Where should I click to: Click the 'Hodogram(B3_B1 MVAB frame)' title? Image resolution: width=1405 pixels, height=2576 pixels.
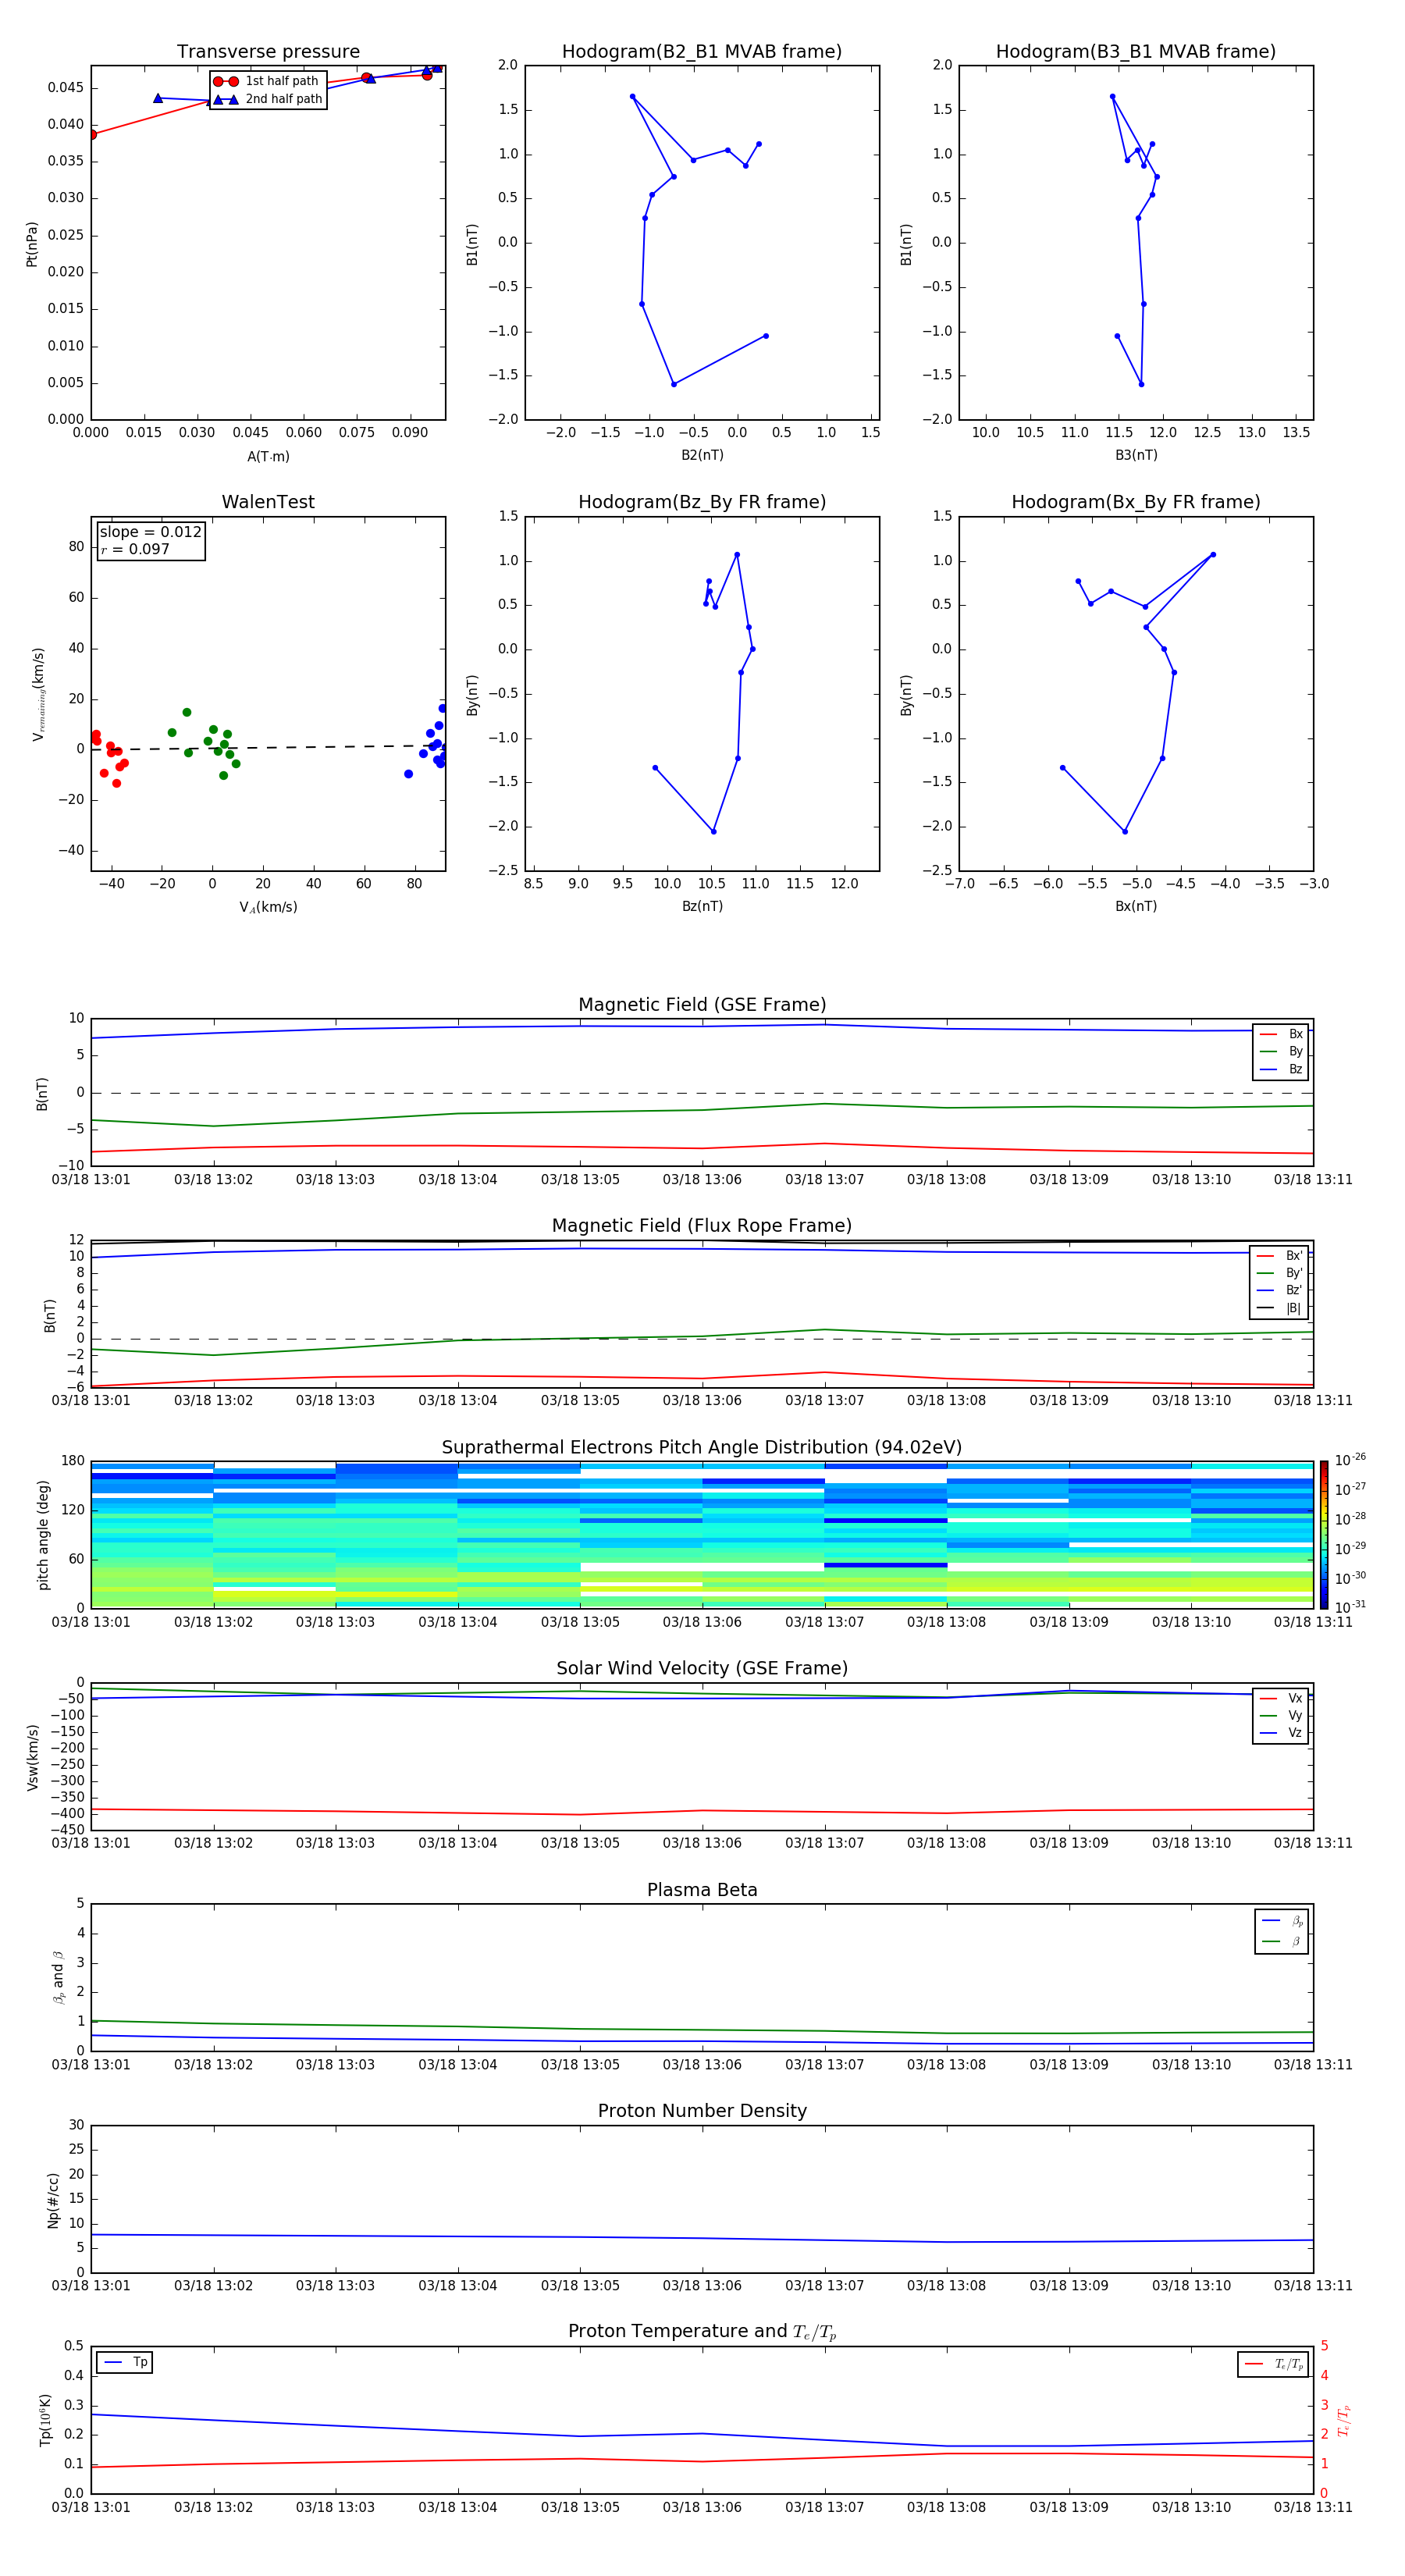click(x=1136, y=51)
